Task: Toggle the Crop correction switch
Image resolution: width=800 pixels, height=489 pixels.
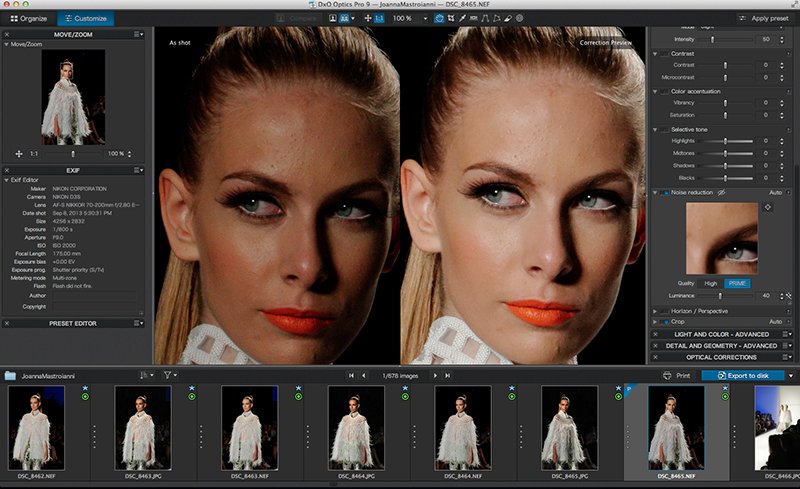Action: [664, 322]
